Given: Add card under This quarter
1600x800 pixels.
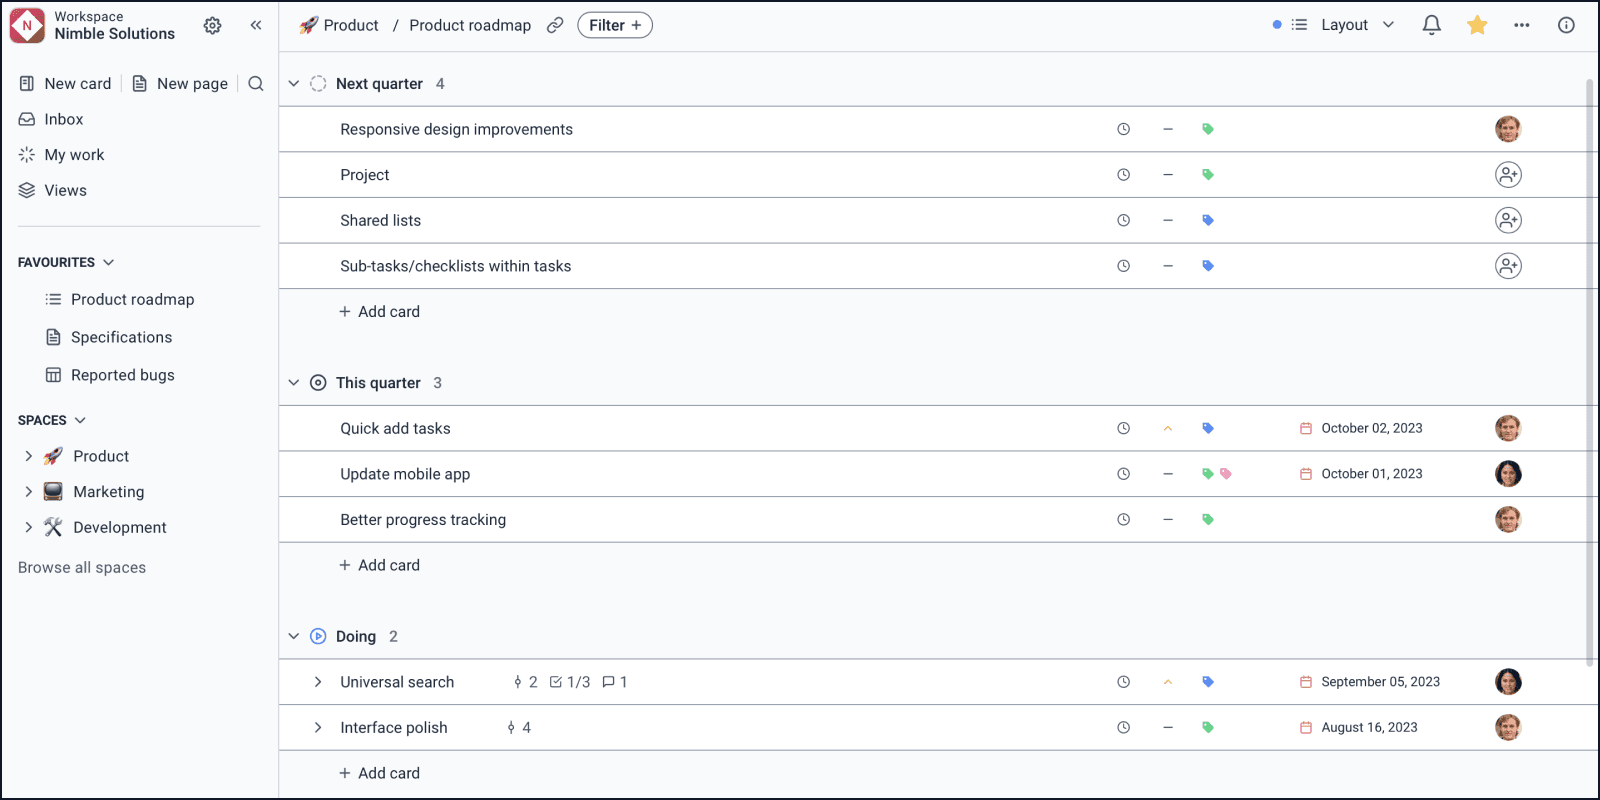Looking at the screenshot, I should (379, 565).
